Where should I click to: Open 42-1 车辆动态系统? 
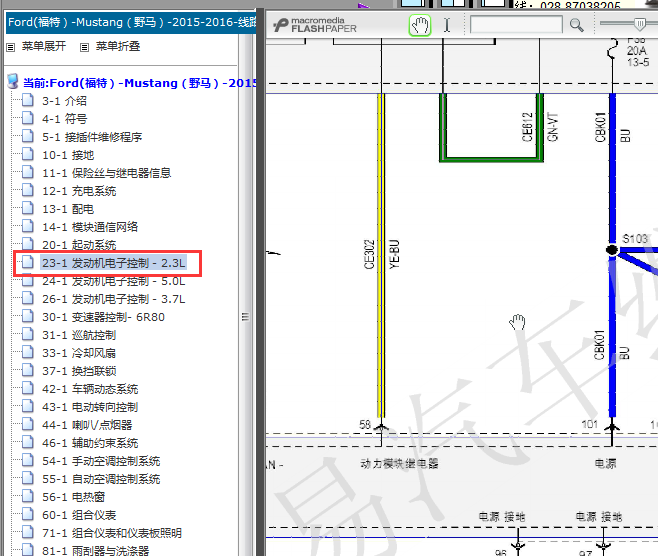90,389
